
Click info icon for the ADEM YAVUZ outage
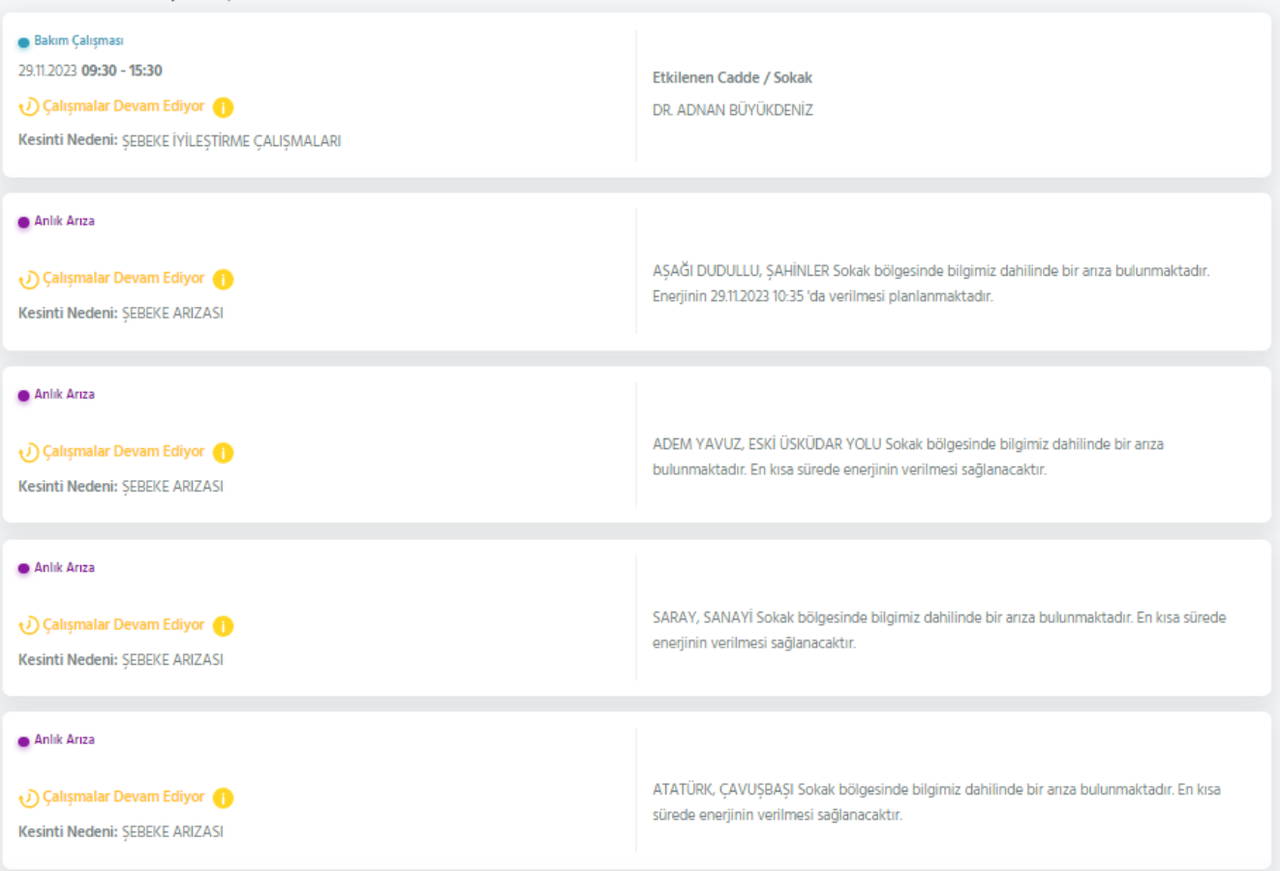(223, 453)
